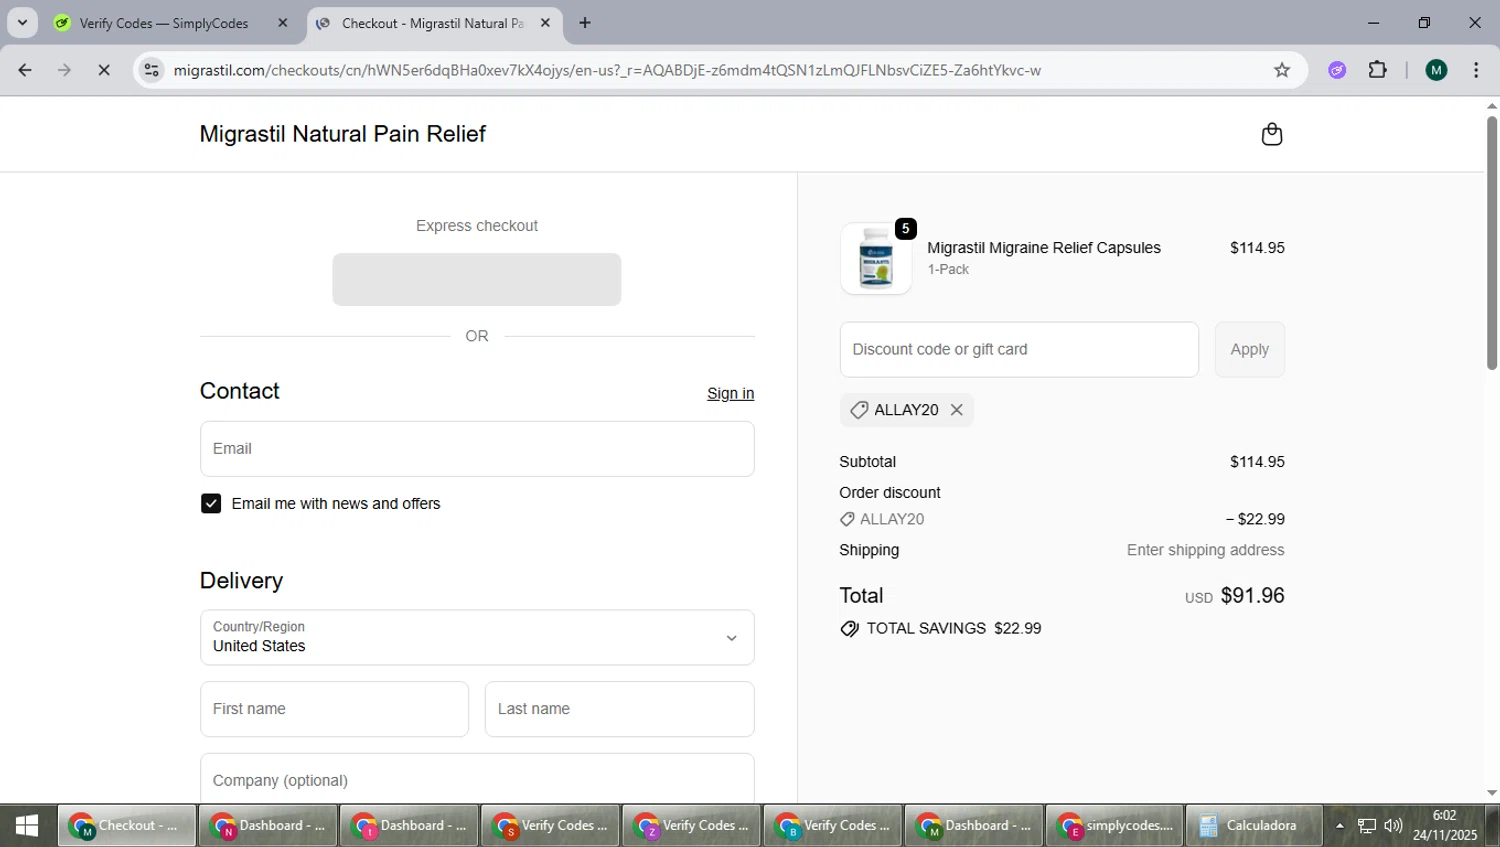Click the Email input field
The width and height of the screenshot is (1500, 847).
[477, 449]
